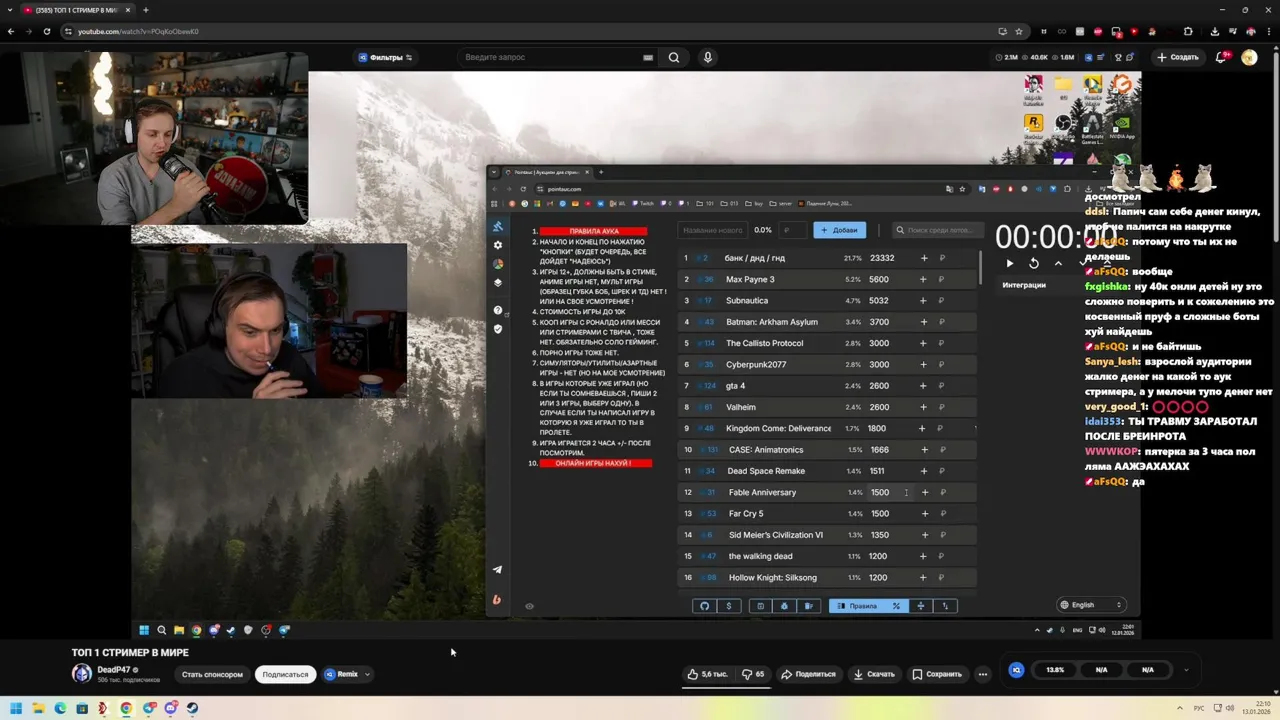Click the lot list scrollbar in pointauc
Screen dimensions: 1280x720
pos(980,268)
